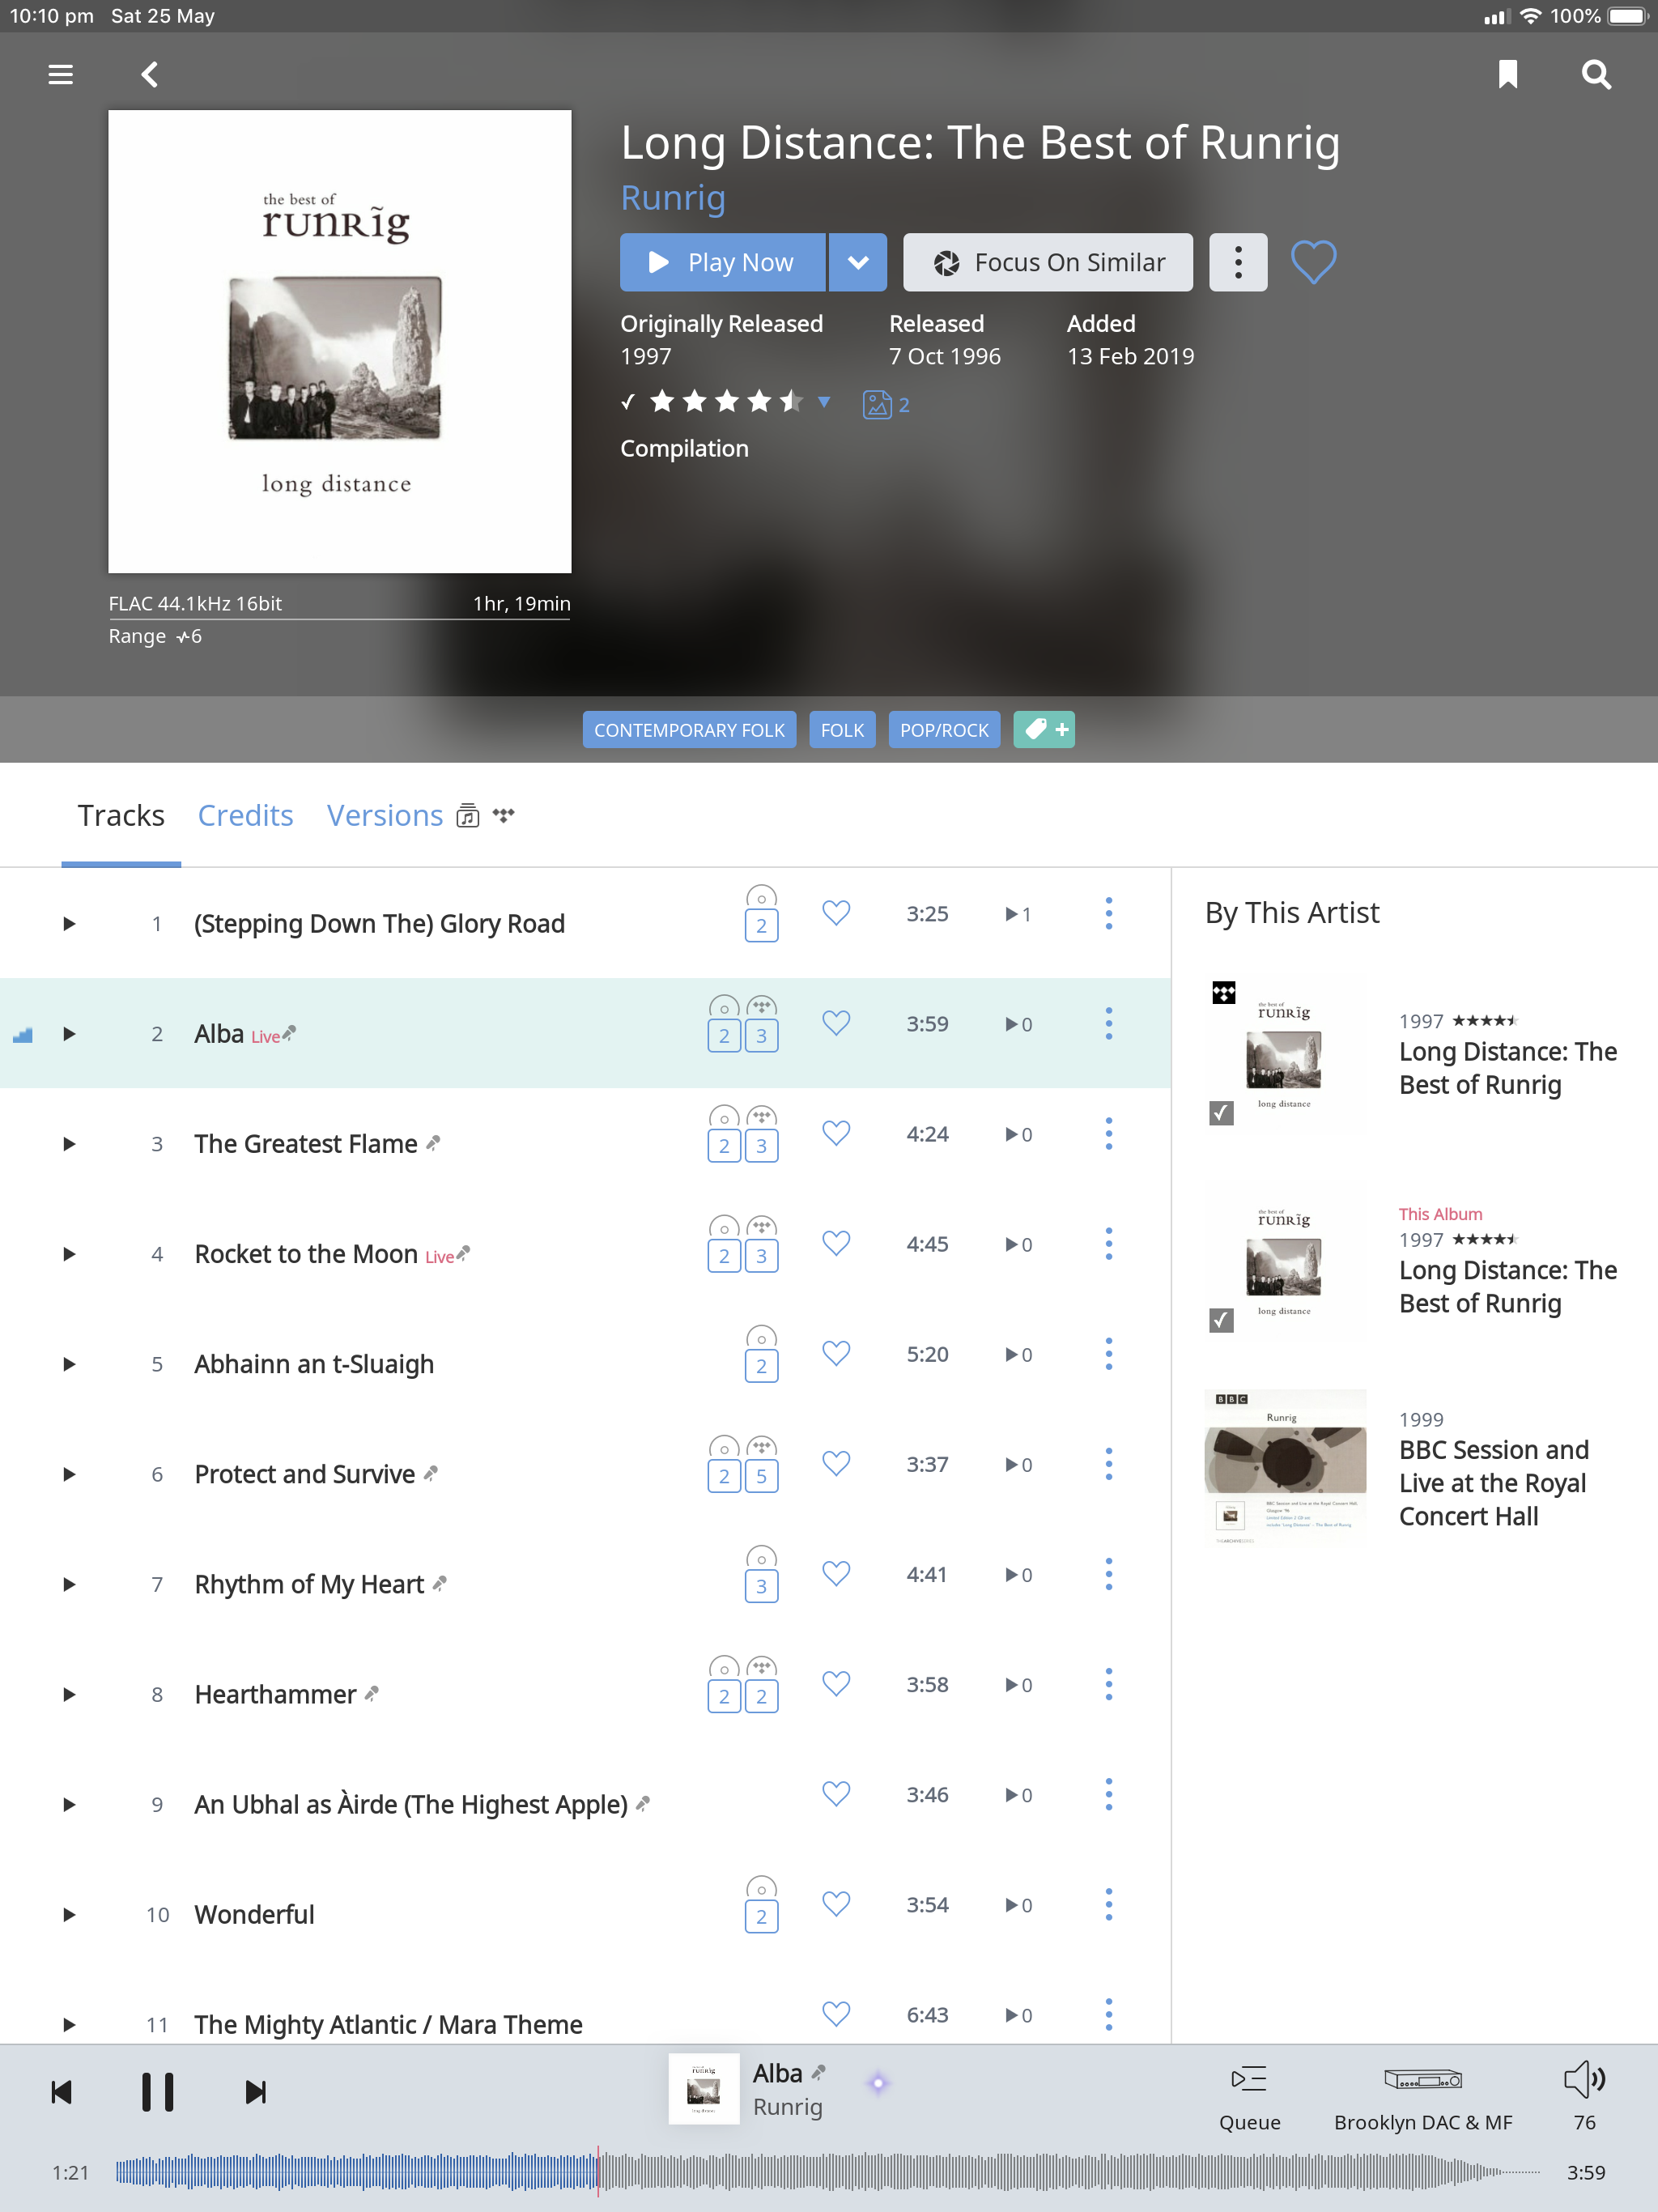This screenshot has height=2212, width=1658.
Task: Open TIDAL versions badge for Protect and Survive
Action: click(761, 1465)
